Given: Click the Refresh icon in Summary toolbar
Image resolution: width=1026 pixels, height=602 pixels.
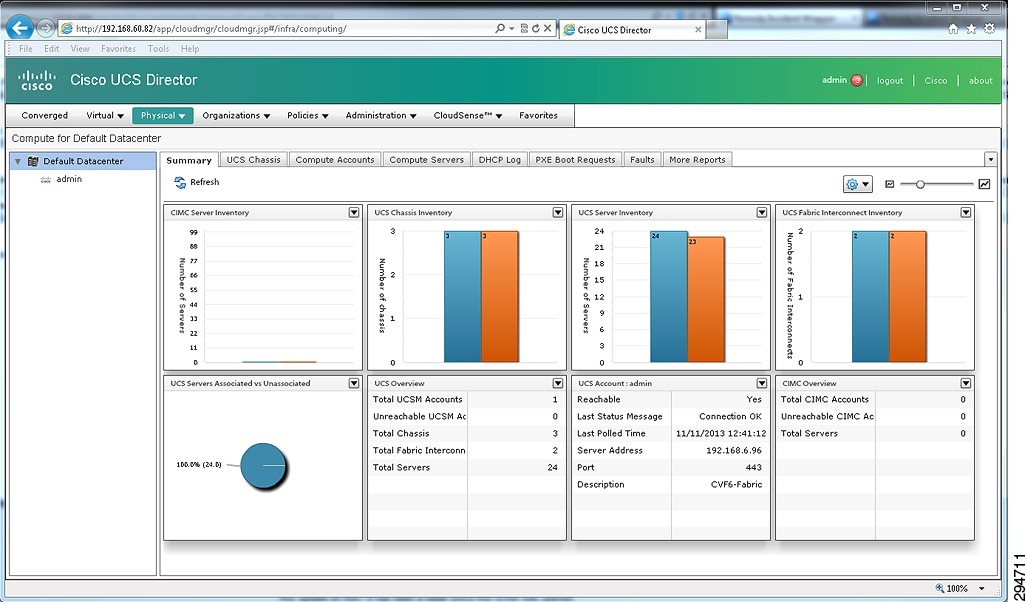Looking at the screenshot, I should [180, 183].
